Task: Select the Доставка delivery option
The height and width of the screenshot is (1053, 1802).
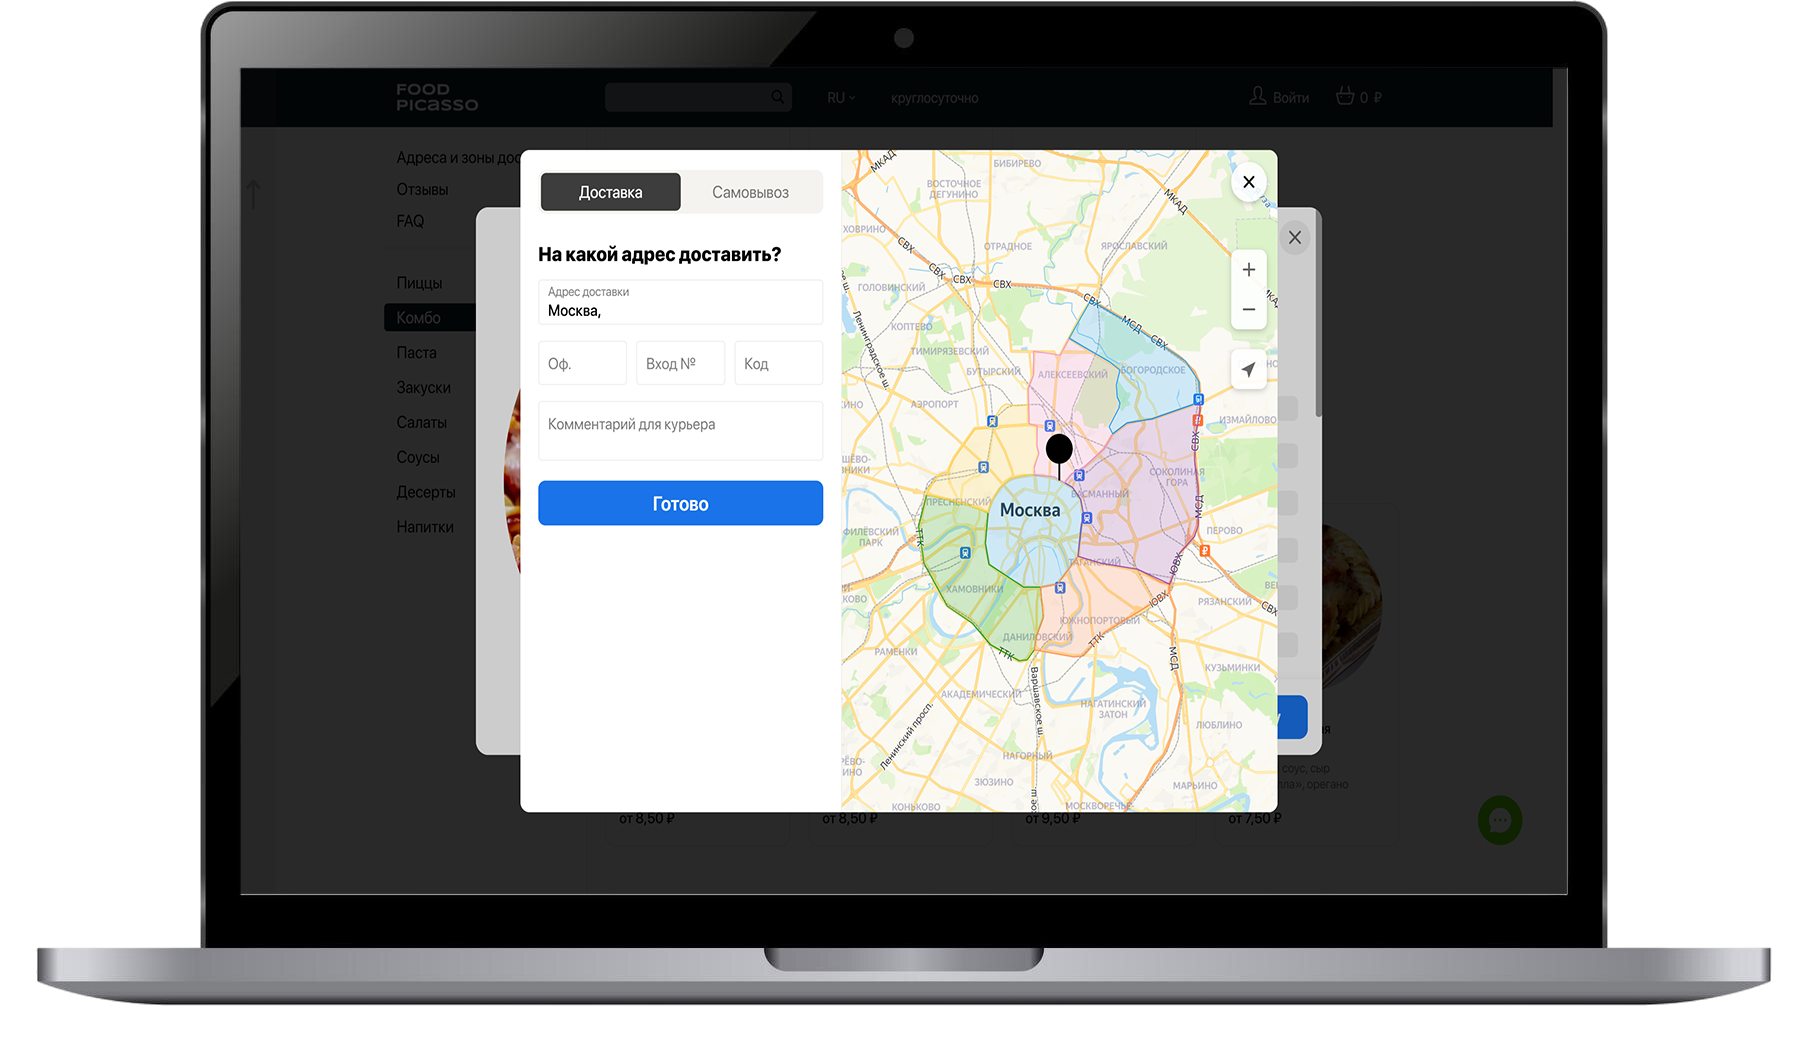Action: (610, 192)
